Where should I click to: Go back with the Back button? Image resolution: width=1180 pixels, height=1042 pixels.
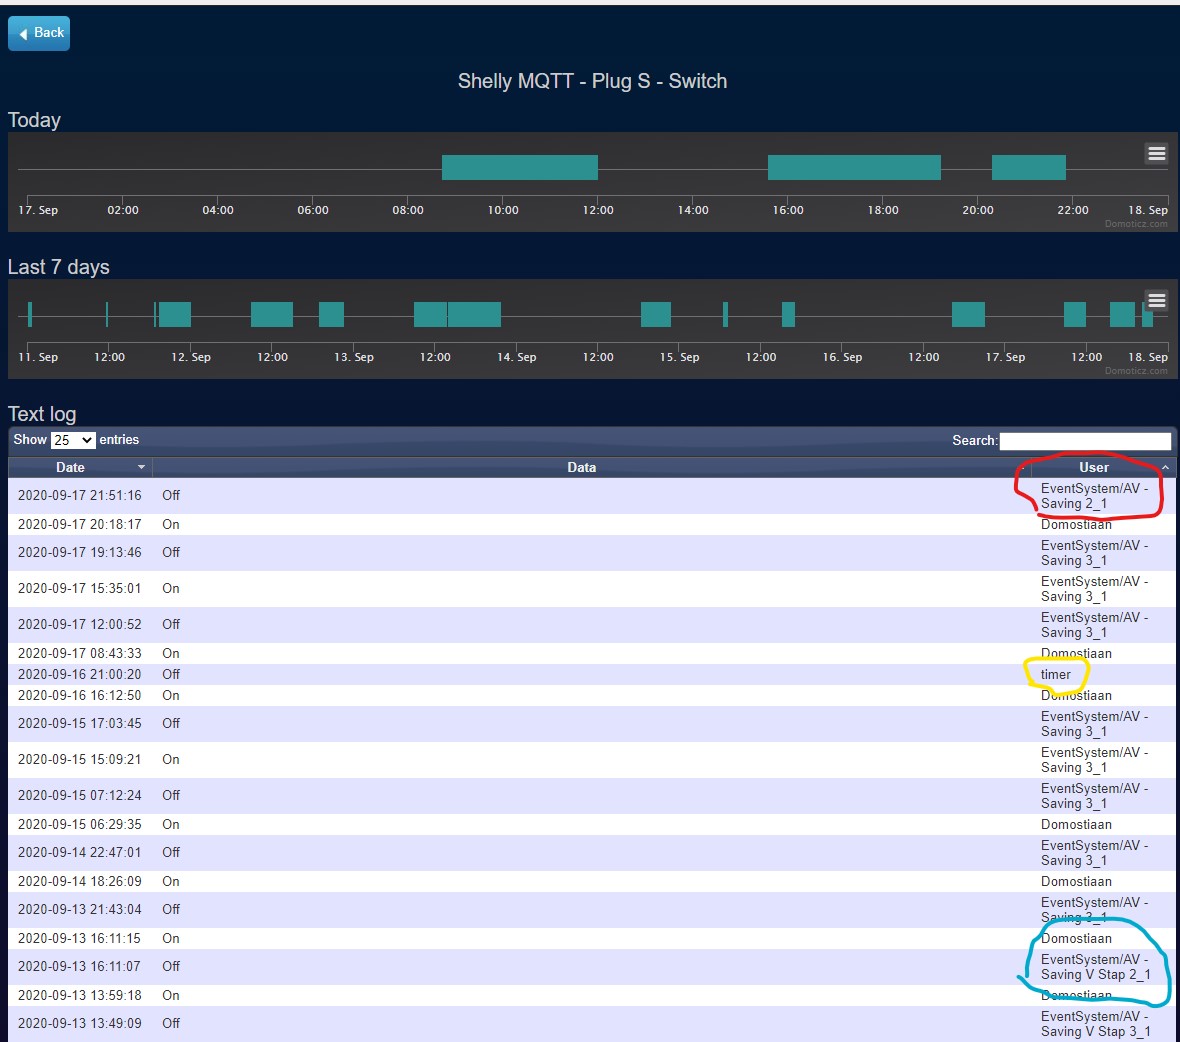coord(39,33)
